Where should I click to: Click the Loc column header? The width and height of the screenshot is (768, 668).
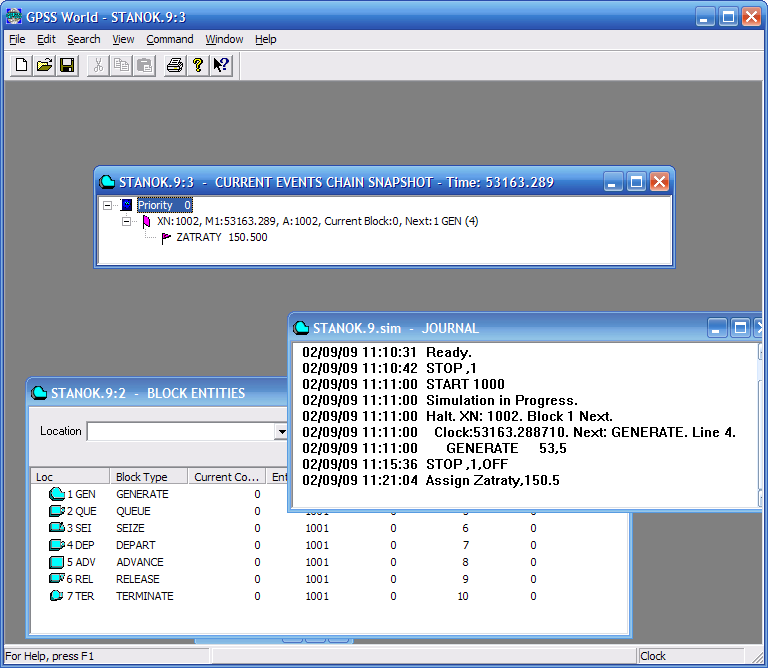(71, 477)
